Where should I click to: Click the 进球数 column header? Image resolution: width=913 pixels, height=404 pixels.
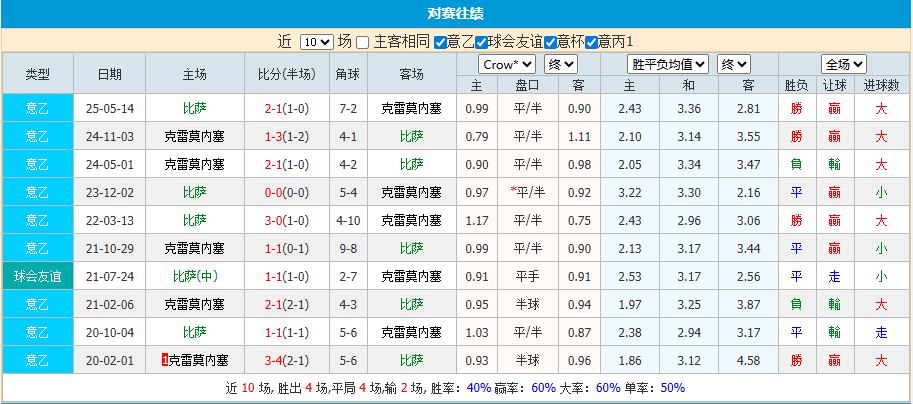(x=880, y=86)
